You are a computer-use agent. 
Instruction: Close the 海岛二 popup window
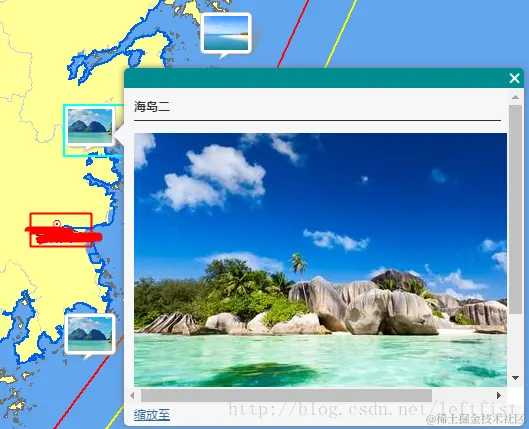[x=514, y=78]
